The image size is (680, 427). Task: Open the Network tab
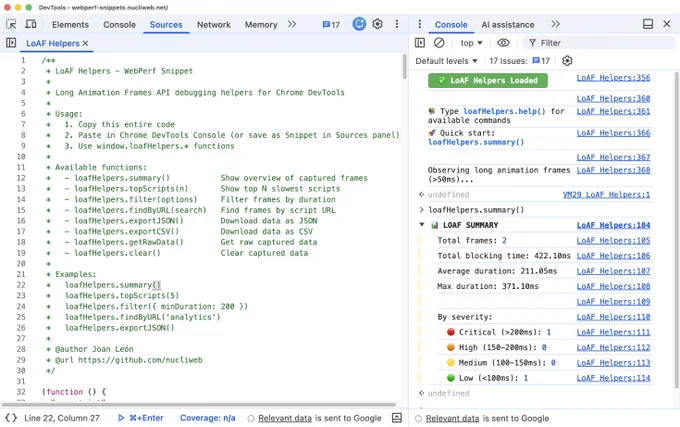(214, 25)
